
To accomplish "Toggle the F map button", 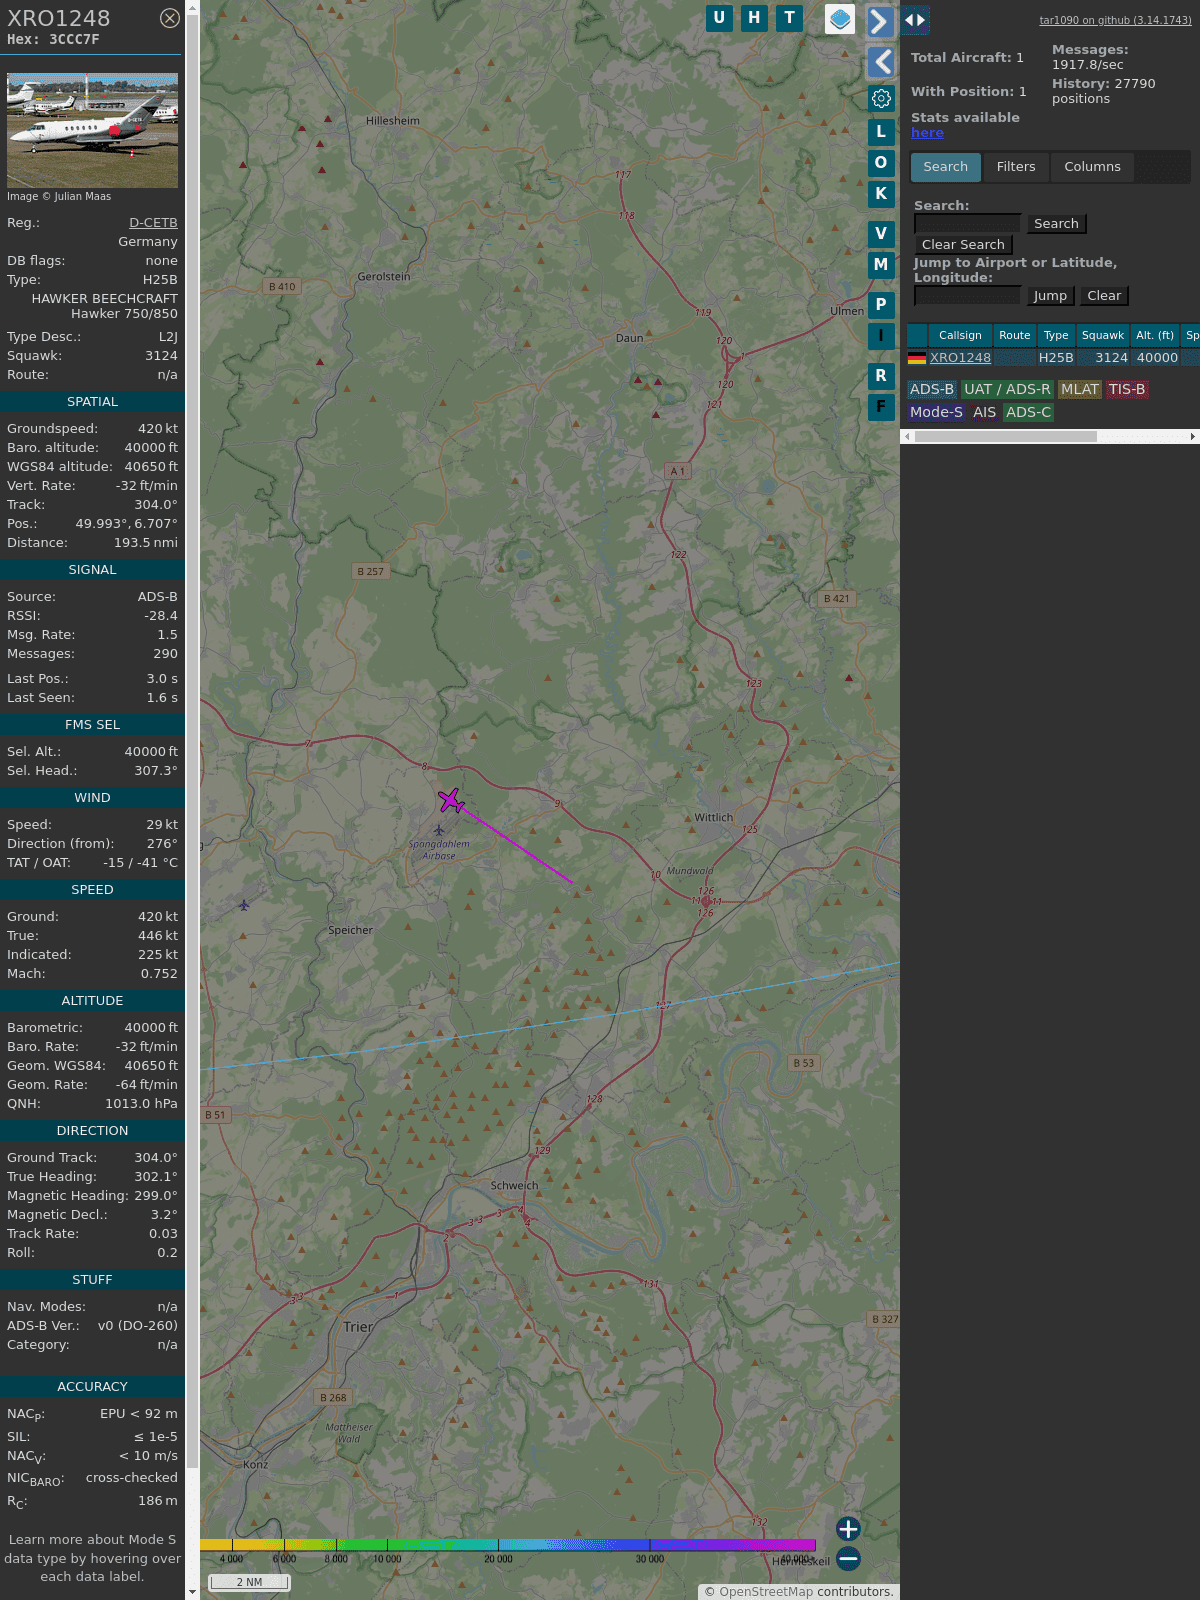I will pyautogui.click(x=881, y=407).
